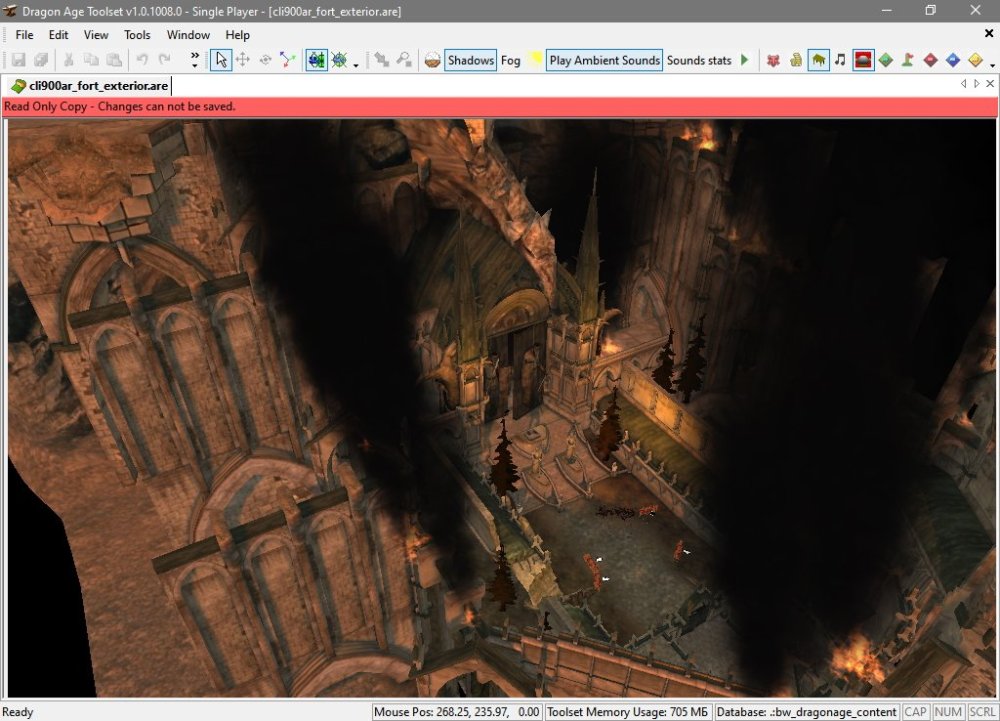The width and height of the screenshot is (1000, 721).
Task: Toggle the Fog display option
Action: [x=511, y=60]
